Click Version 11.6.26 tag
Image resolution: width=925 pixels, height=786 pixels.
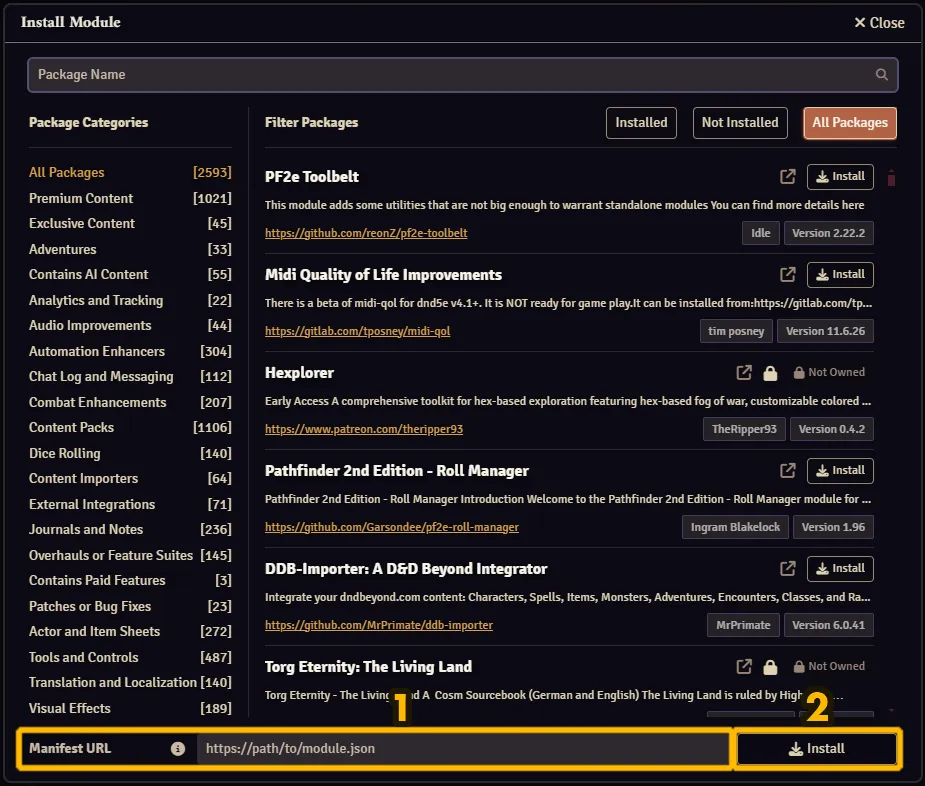click(x=825, y=331)
